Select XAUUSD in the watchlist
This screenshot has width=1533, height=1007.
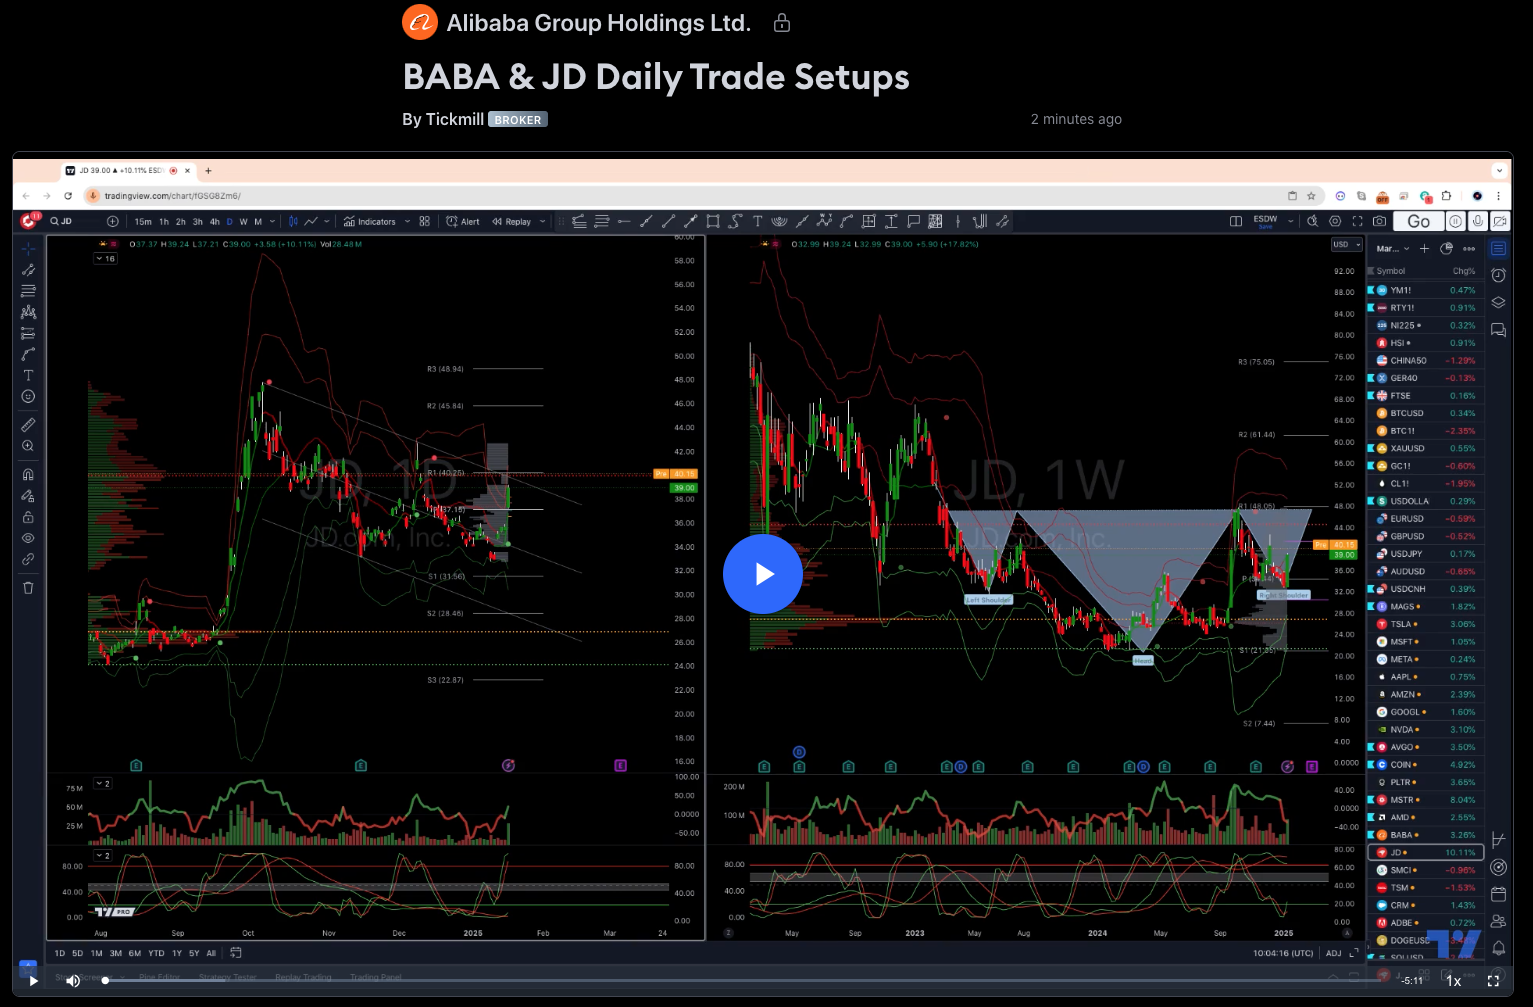point(1426,448)
